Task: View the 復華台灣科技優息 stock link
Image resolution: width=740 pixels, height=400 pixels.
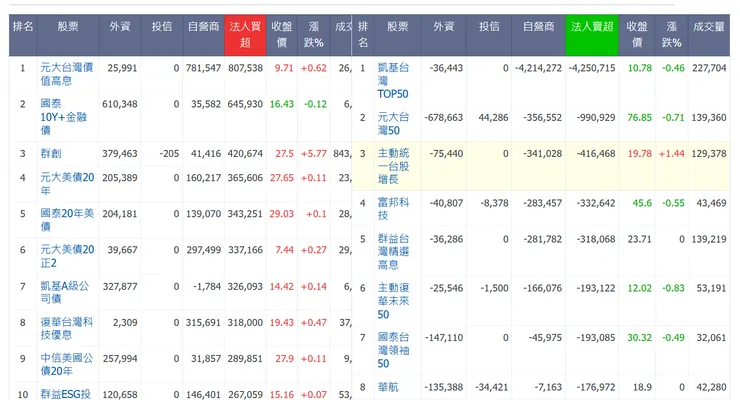Action: tap(68, 329)
